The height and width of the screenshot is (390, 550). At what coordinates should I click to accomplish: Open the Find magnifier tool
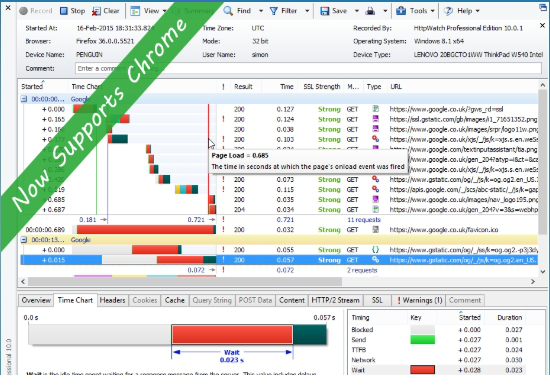(x=228, y=11)
